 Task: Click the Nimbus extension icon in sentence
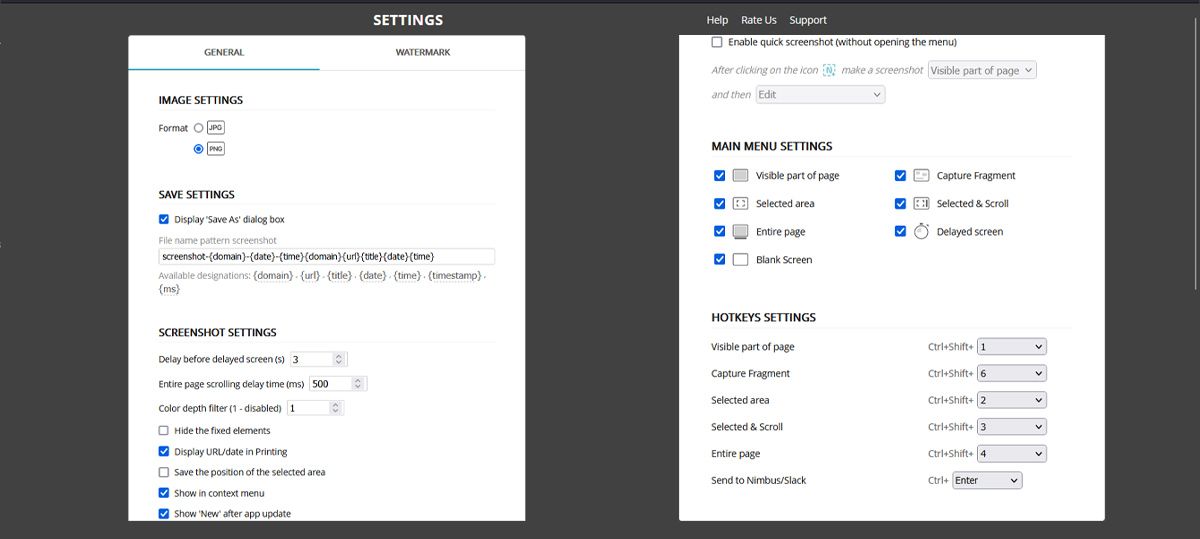coord(828,70)
